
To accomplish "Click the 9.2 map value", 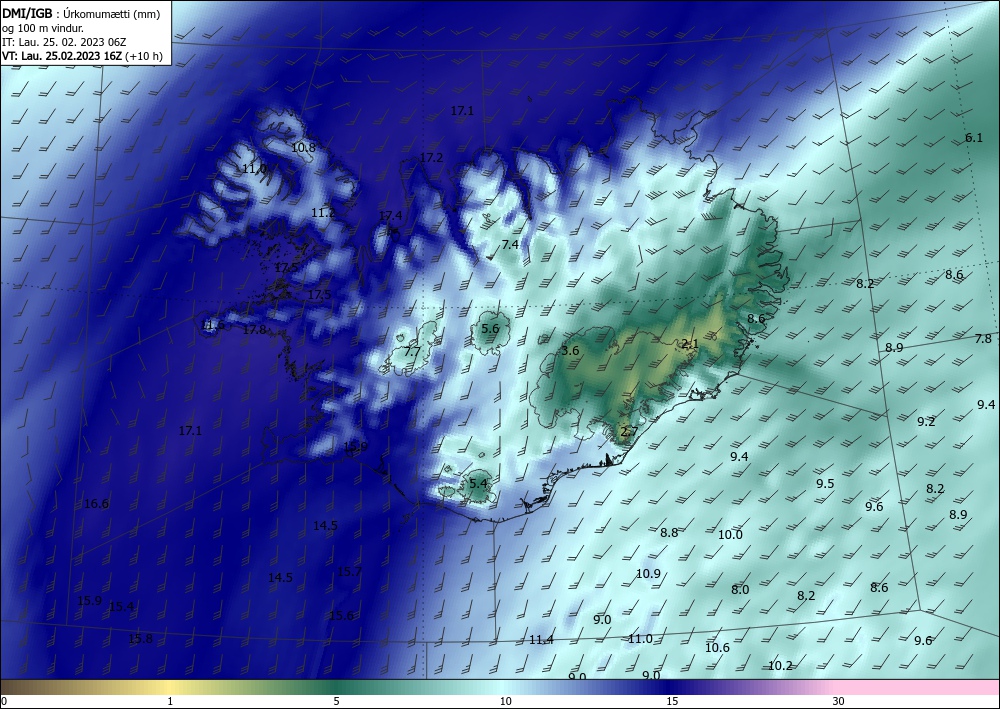I will [x=926, y=421].
